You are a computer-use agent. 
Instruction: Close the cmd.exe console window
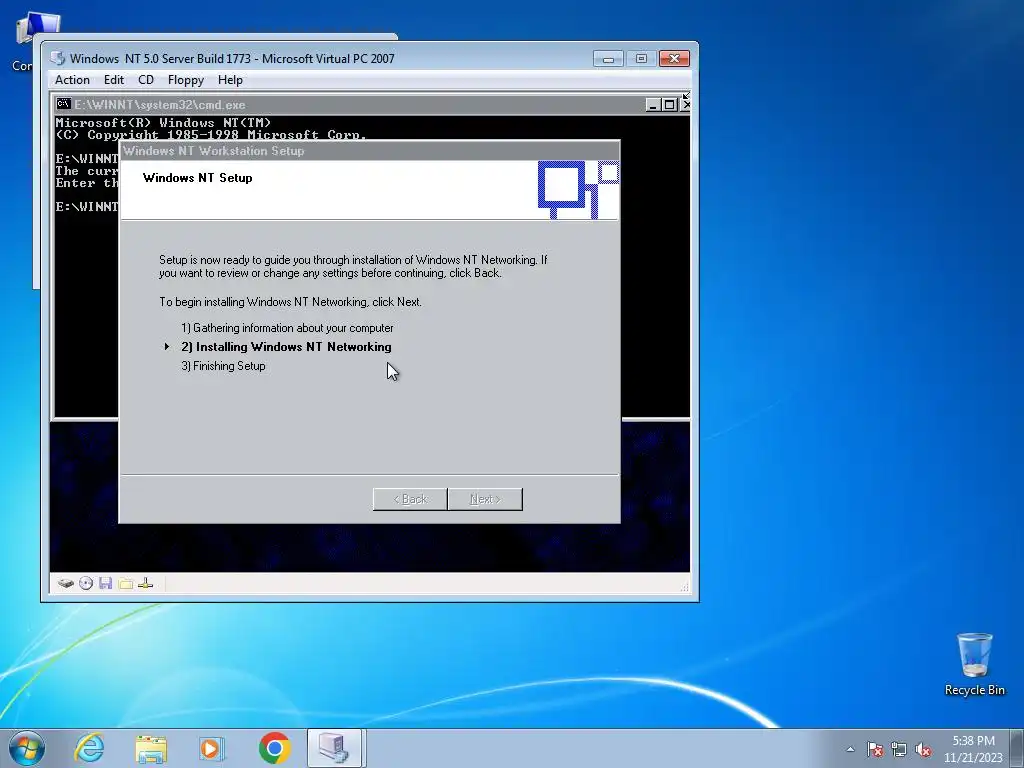pyautogui.click(x=684, y=104)
